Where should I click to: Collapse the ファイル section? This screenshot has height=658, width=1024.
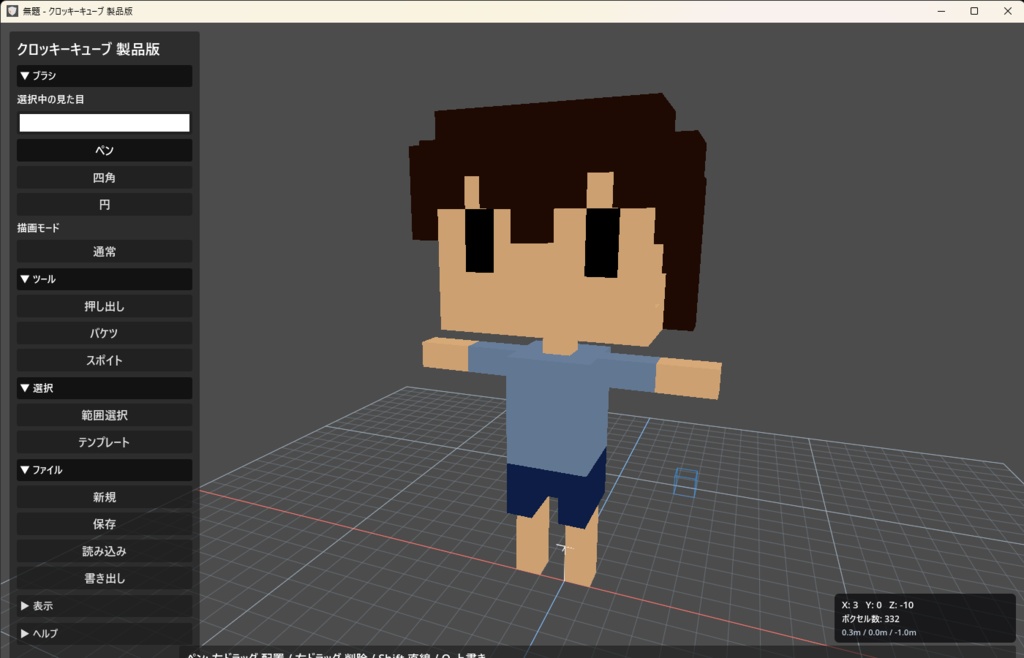tap(104, 470)
